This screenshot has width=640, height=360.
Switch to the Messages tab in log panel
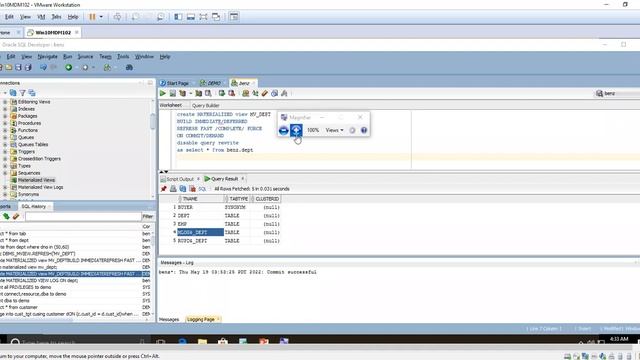[x=169, y=319]
